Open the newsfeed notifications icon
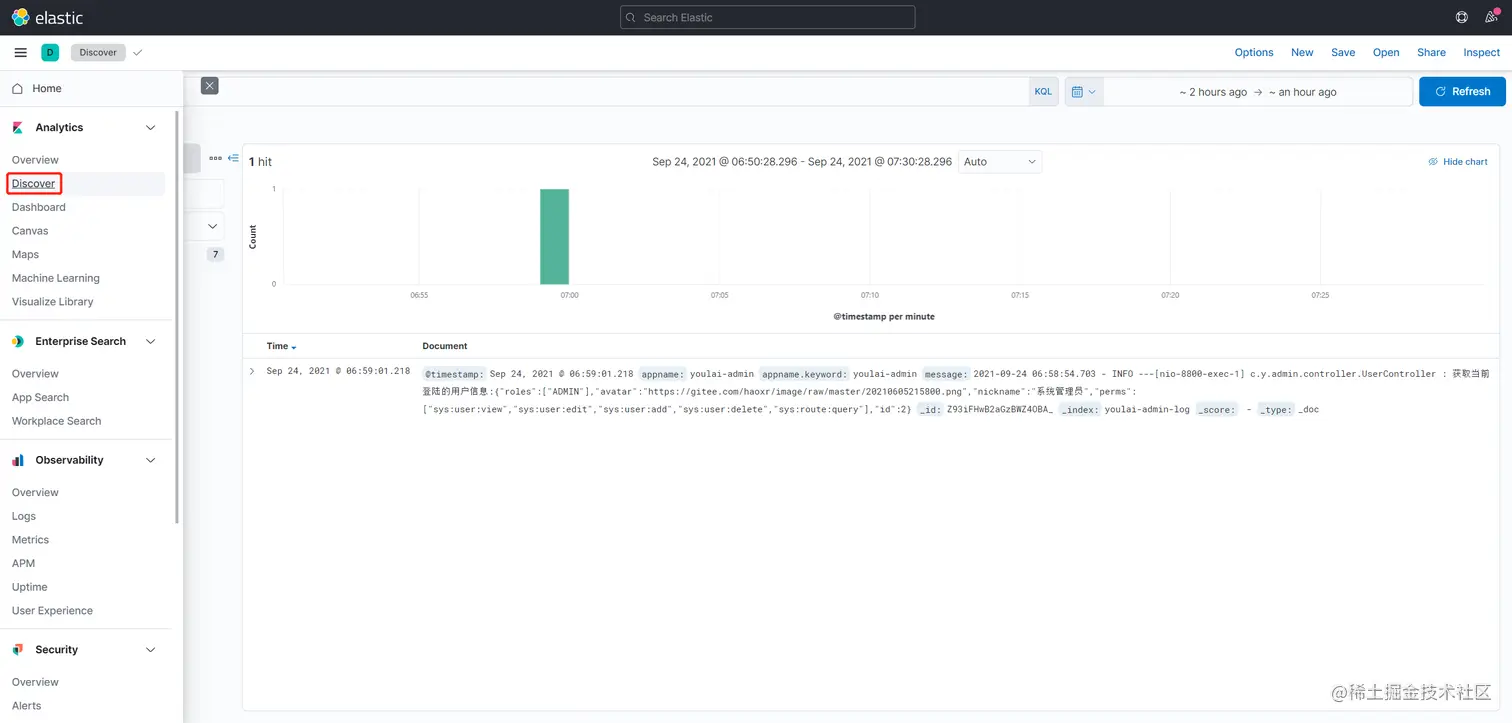 click(x=1491, y=17)
